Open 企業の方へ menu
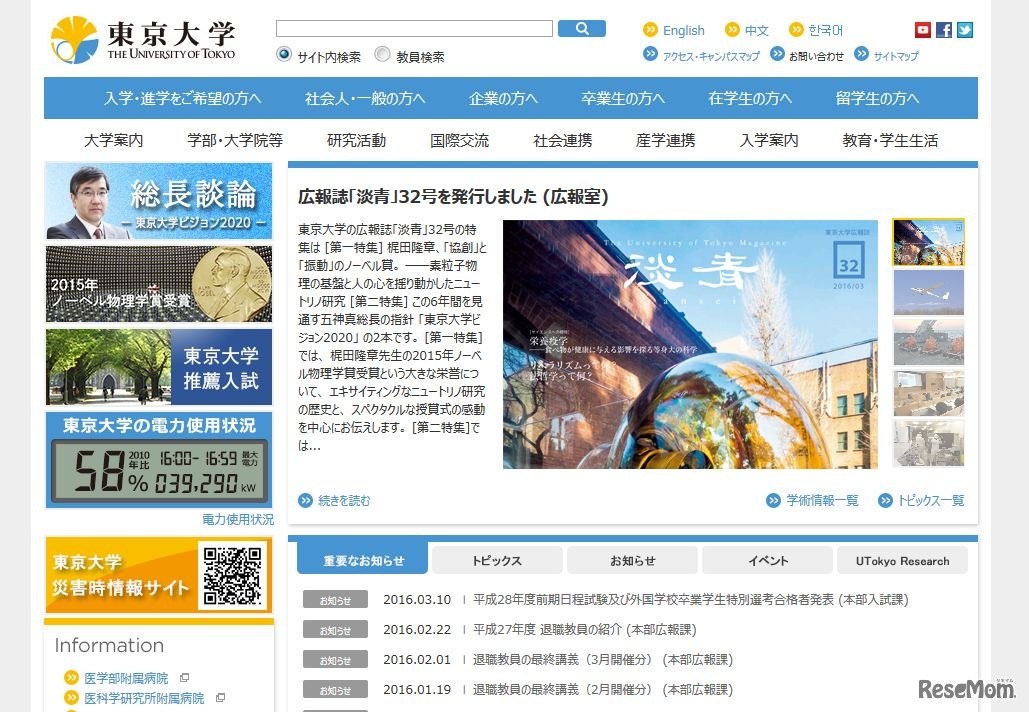Image resolution: width=1029 pixels, height=712 pixels. click(503, 98)
